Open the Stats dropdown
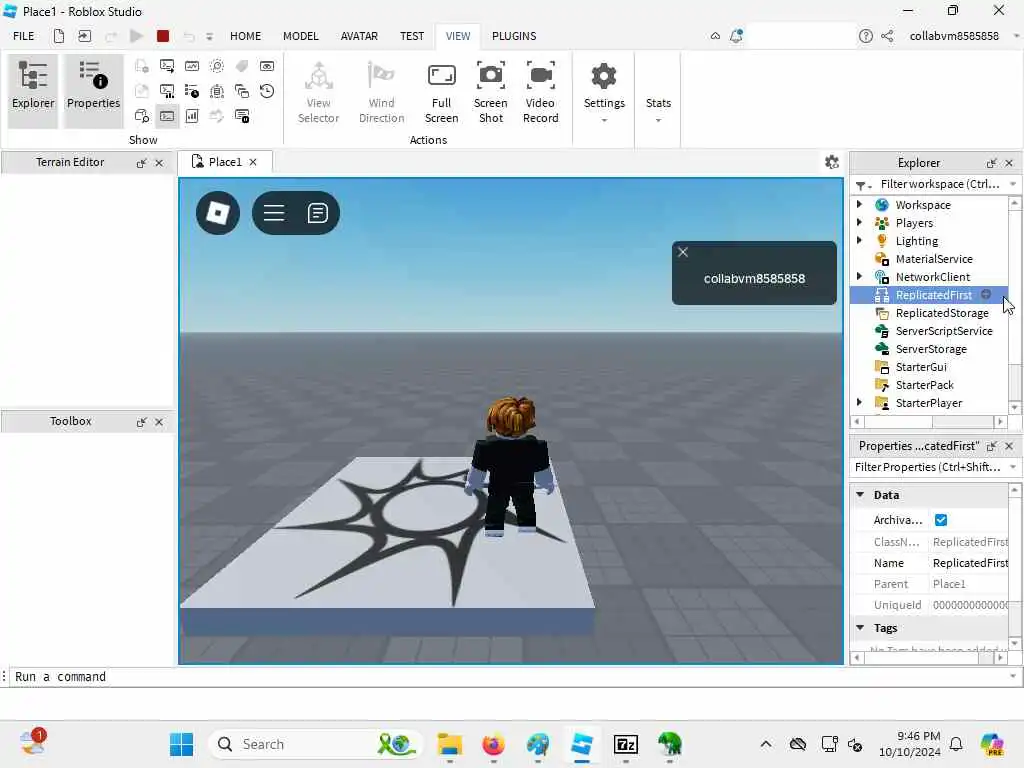This screenshot has height=768, width=1024. click(x=658, y=108)
